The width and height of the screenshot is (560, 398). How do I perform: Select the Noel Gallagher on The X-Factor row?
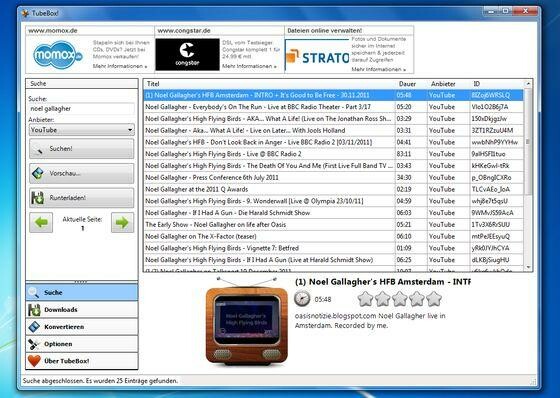tap(333, 237)
